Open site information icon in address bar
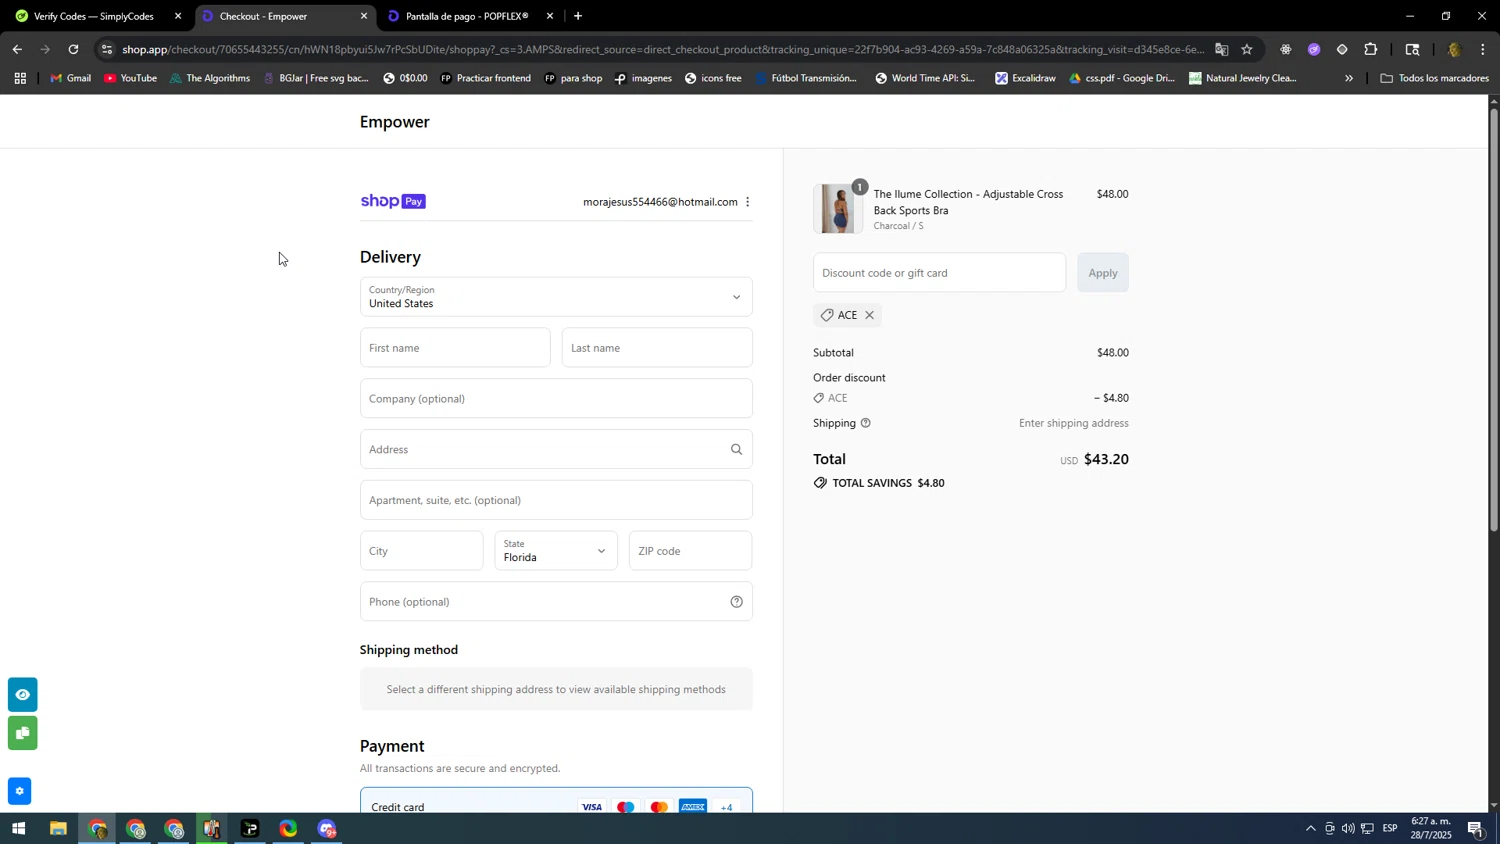The image size is (1500, 844). 108,49
